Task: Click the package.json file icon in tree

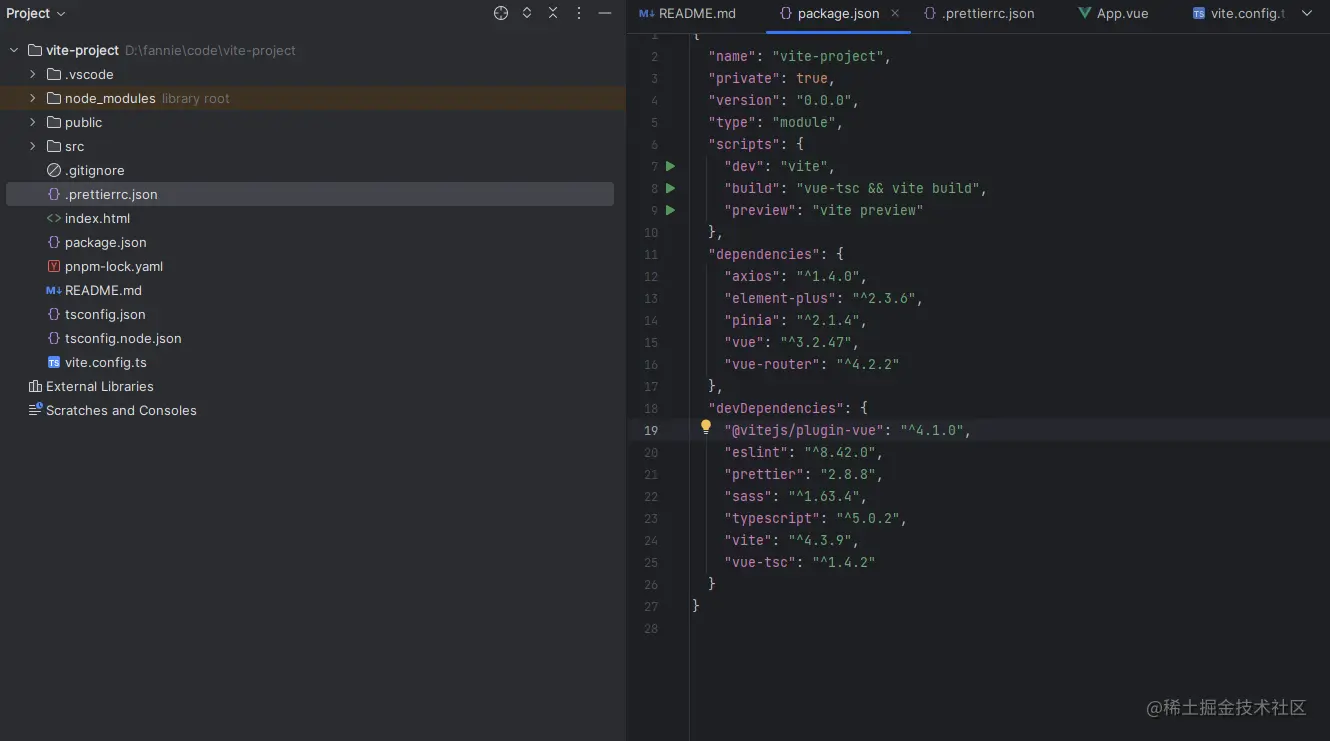Action: [54, 242]
